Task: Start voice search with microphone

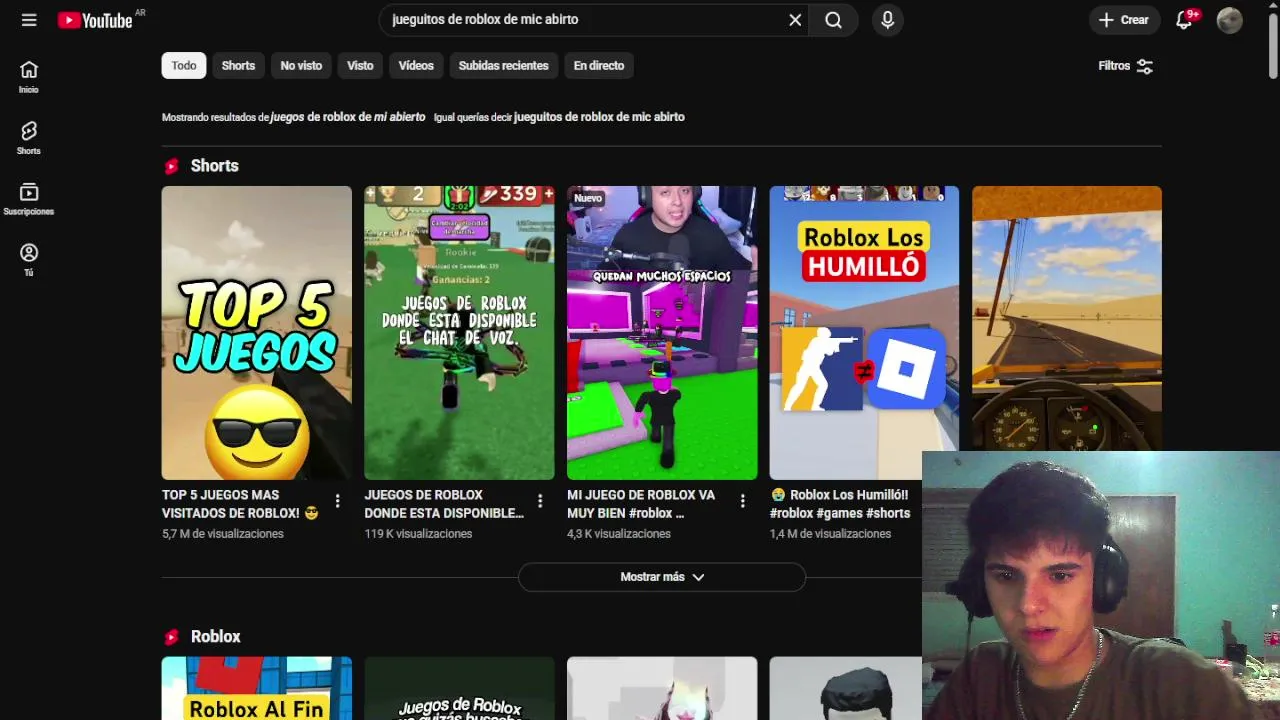Action: click(887, 20)
